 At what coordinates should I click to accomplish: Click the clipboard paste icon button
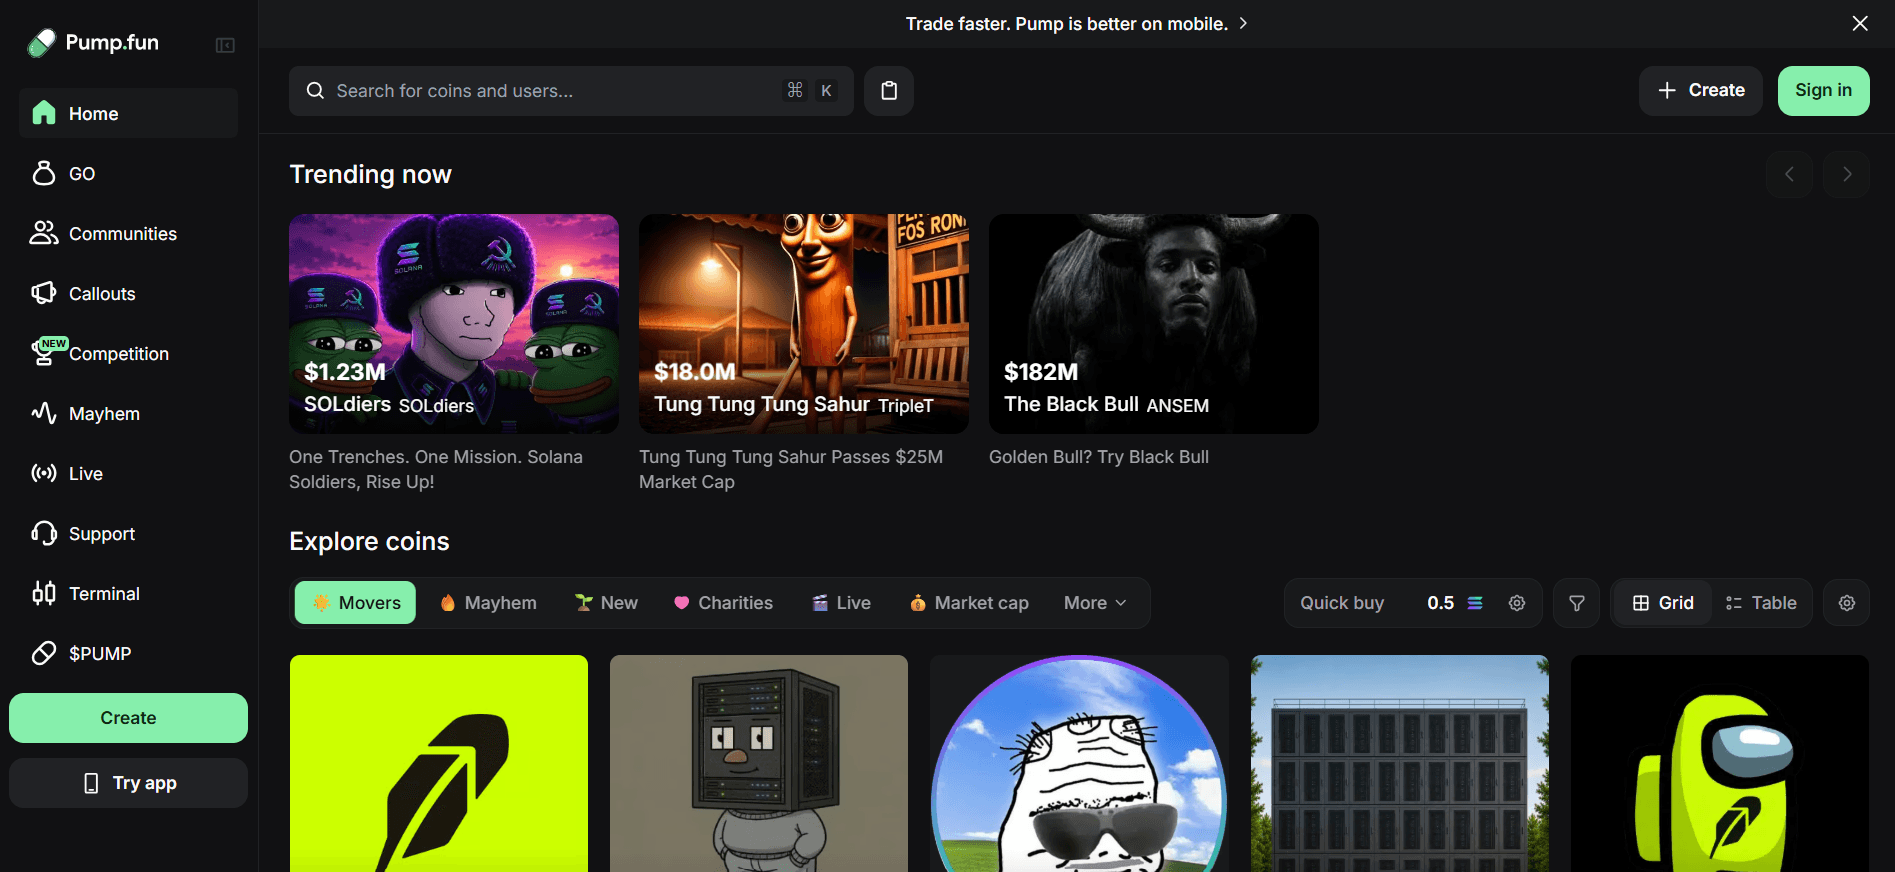click(x=889, y=91)
